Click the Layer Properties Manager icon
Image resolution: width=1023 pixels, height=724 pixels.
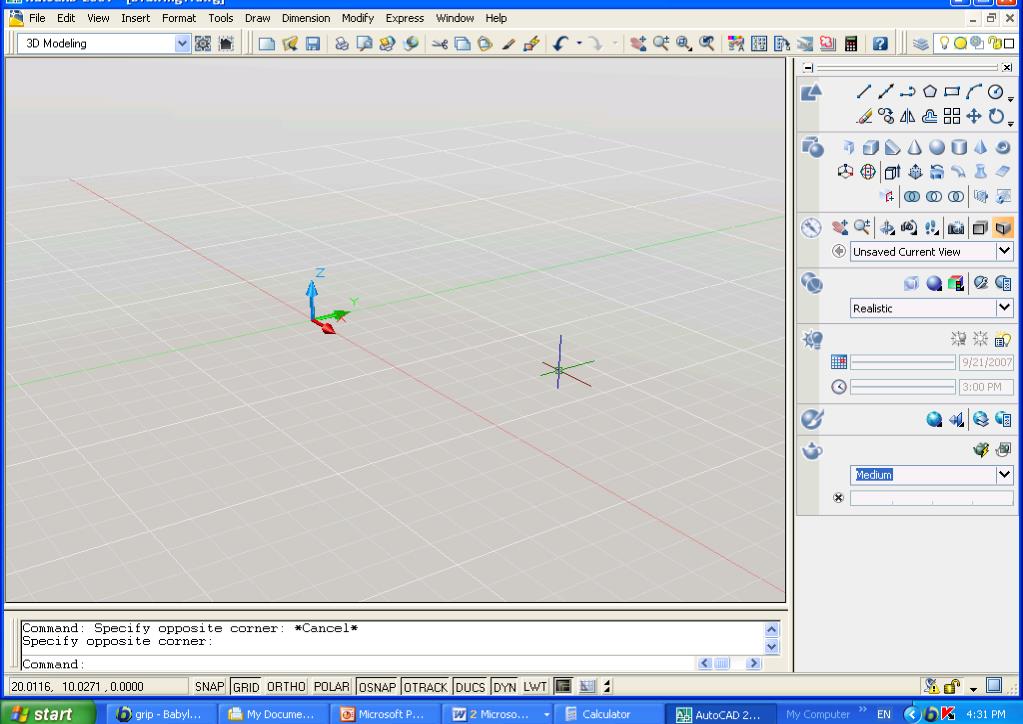pyautogui.click(x=921, y=44)
